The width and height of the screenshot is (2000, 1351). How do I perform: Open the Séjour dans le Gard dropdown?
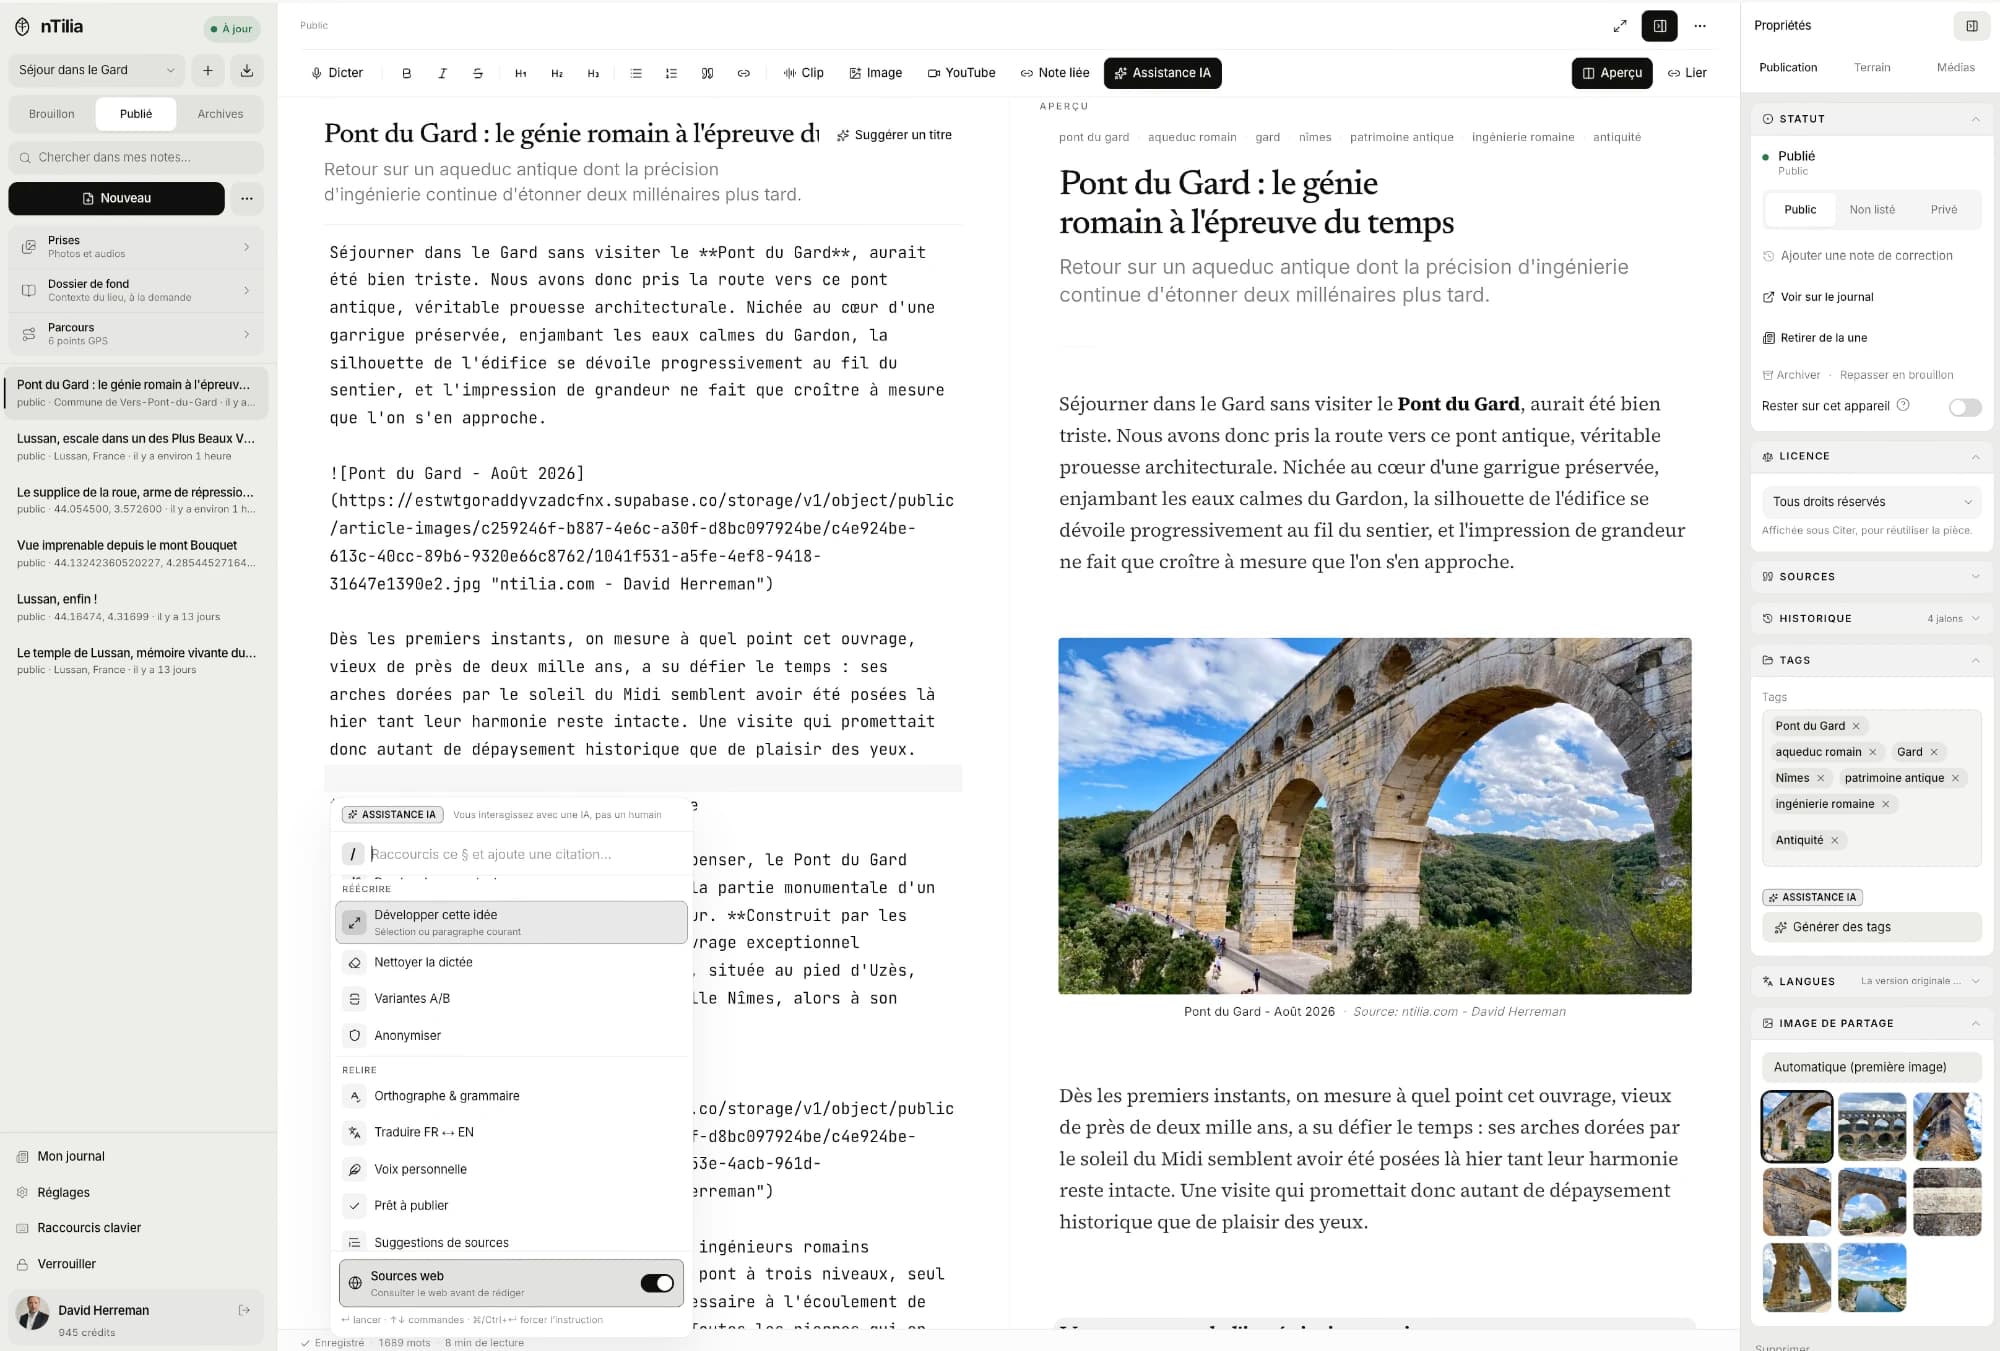[96, 70]
